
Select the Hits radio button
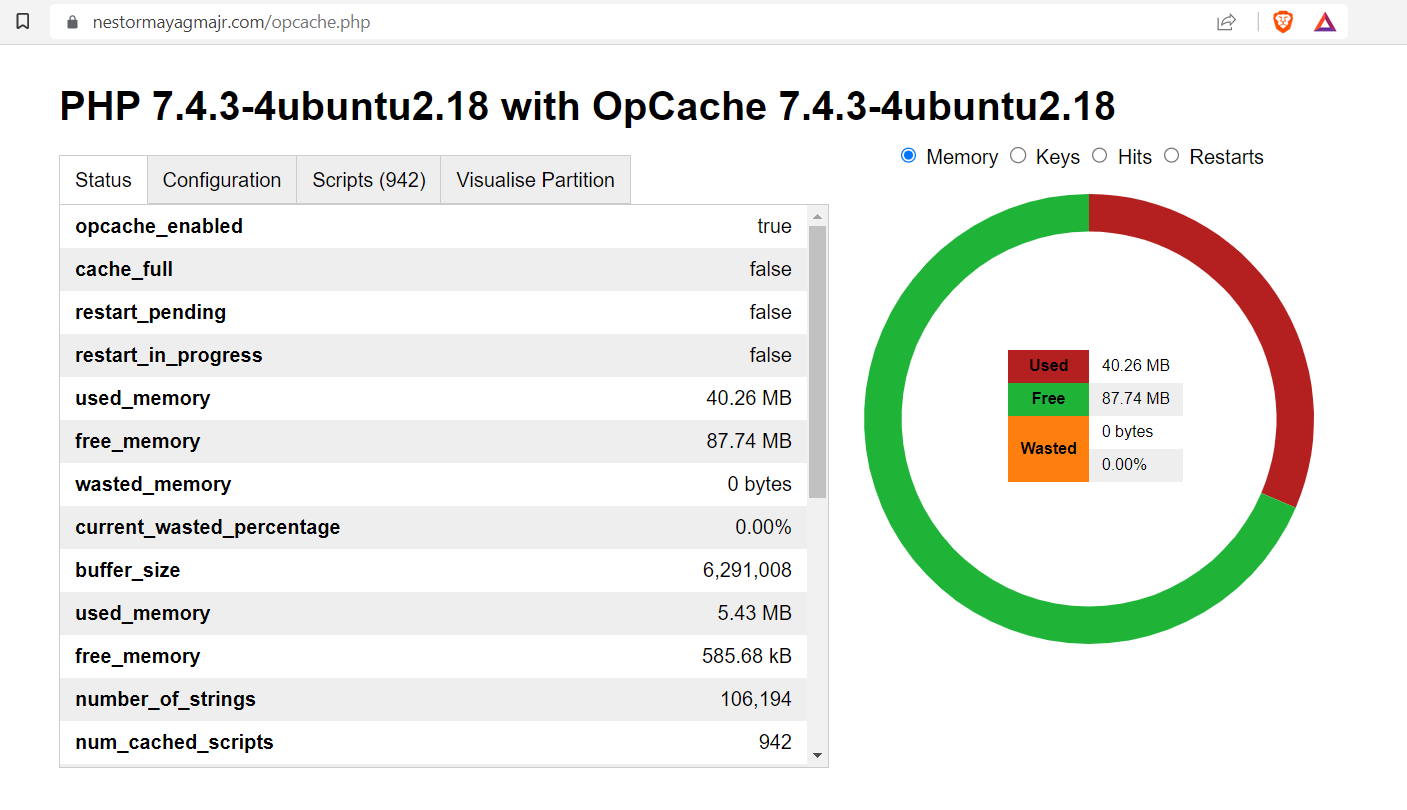tap(1100, 156)
